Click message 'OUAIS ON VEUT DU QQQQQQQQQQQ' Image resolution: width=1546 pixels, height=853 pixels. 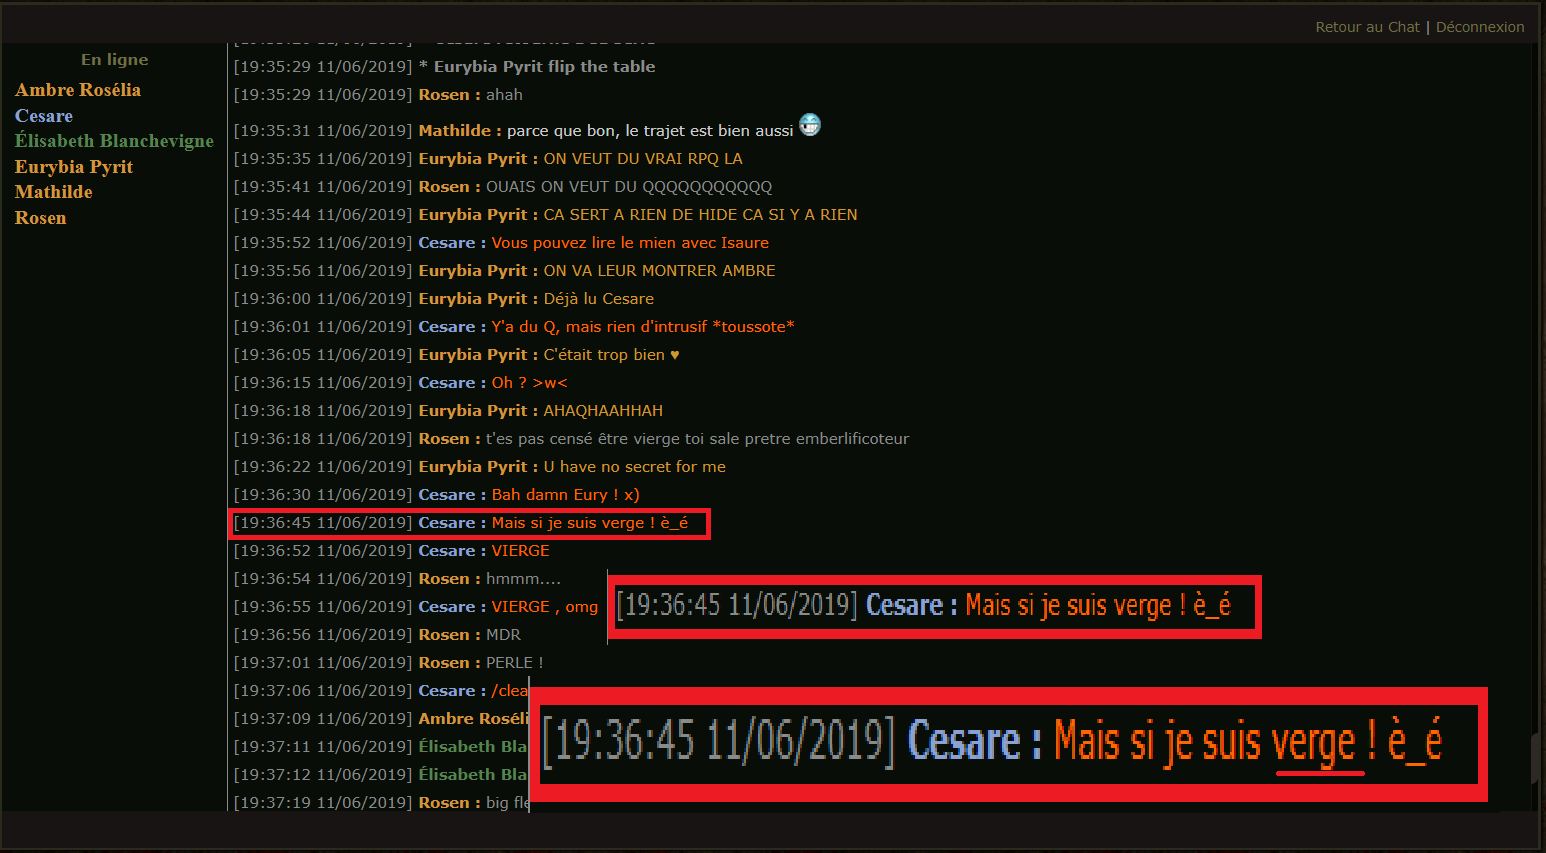click(x=629, y=187)
